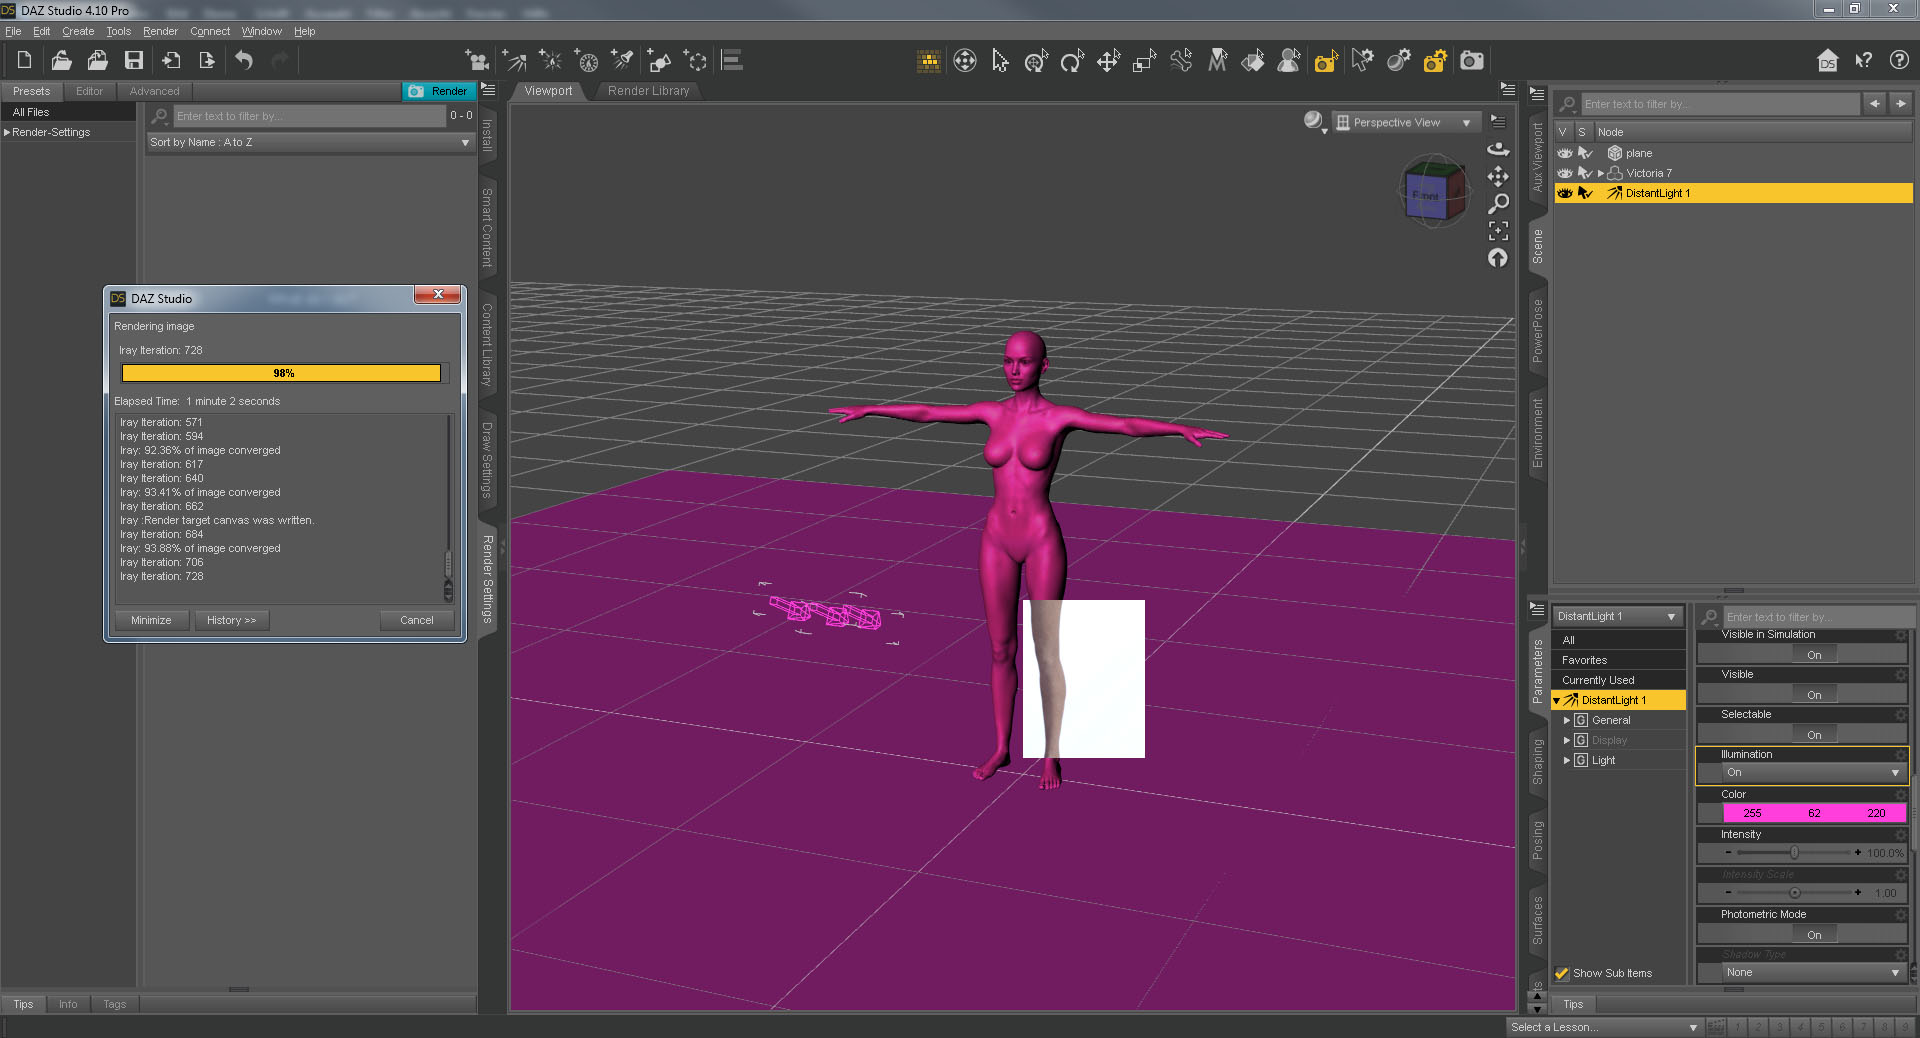Screen dimensions: 1920x1038
Task: Select the Rotate tool
Action: 1072,61
